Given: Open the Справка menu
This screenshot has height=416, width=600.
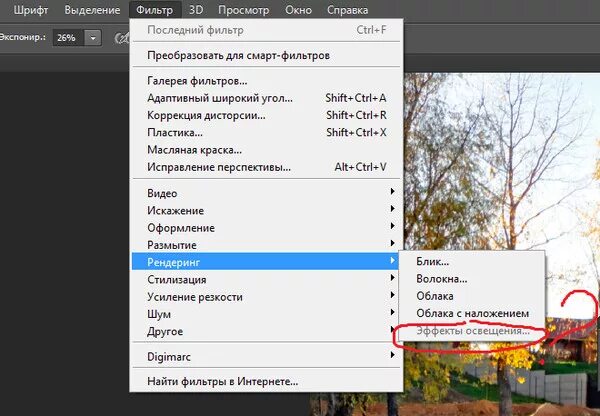Looking at the screenshot, I should (x=347, y=10).
